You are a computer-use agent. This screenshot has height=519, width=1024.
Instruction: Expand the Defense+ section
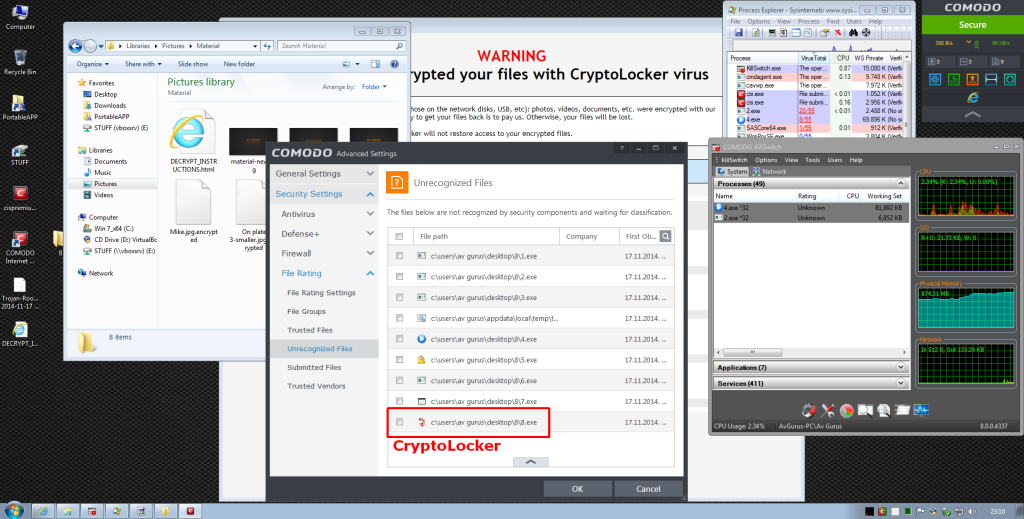[324, 234]
